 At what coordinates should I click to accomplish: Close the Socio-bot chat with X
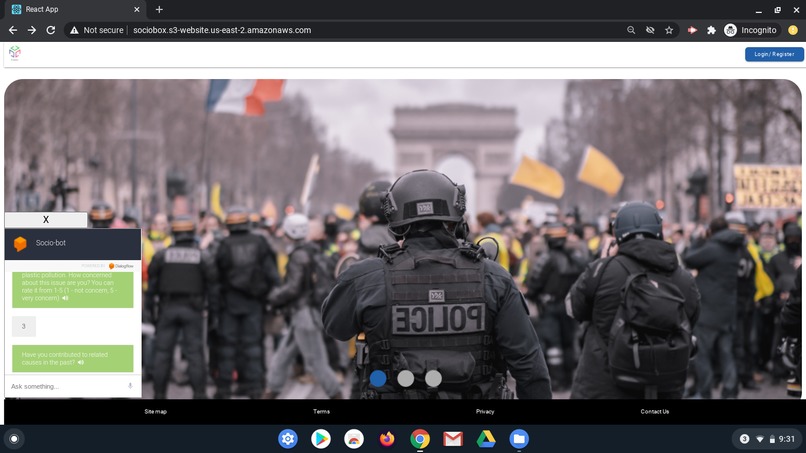[x=46, y=220]
